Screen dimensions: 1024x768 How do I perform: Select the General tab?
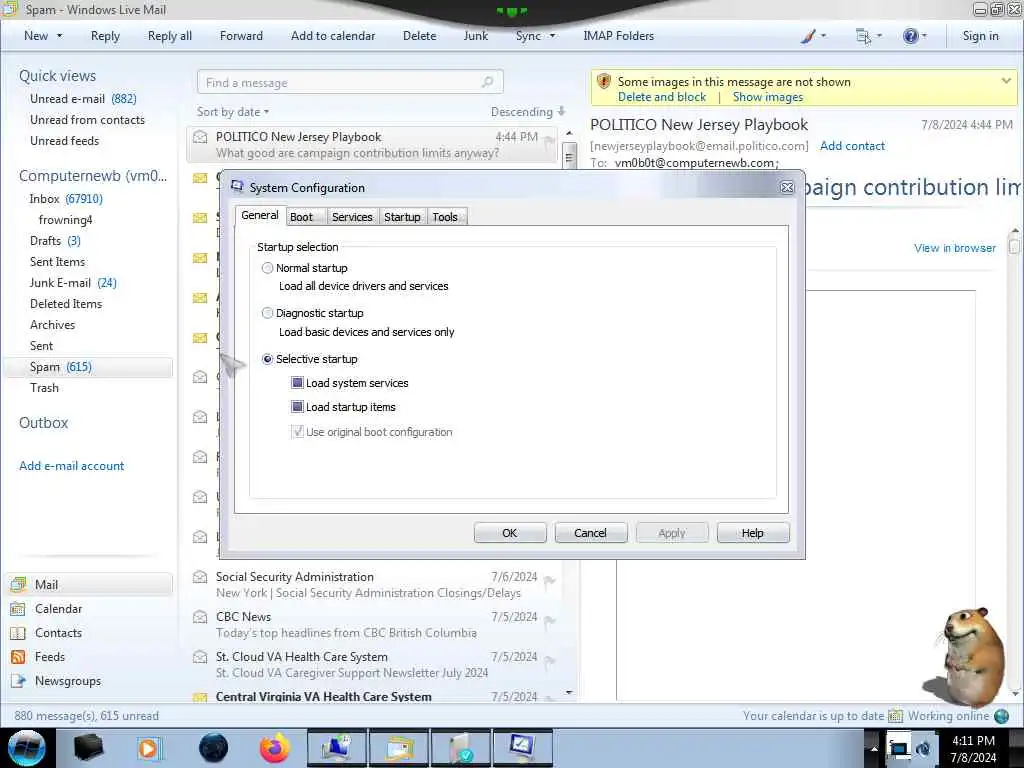[260, 216]
